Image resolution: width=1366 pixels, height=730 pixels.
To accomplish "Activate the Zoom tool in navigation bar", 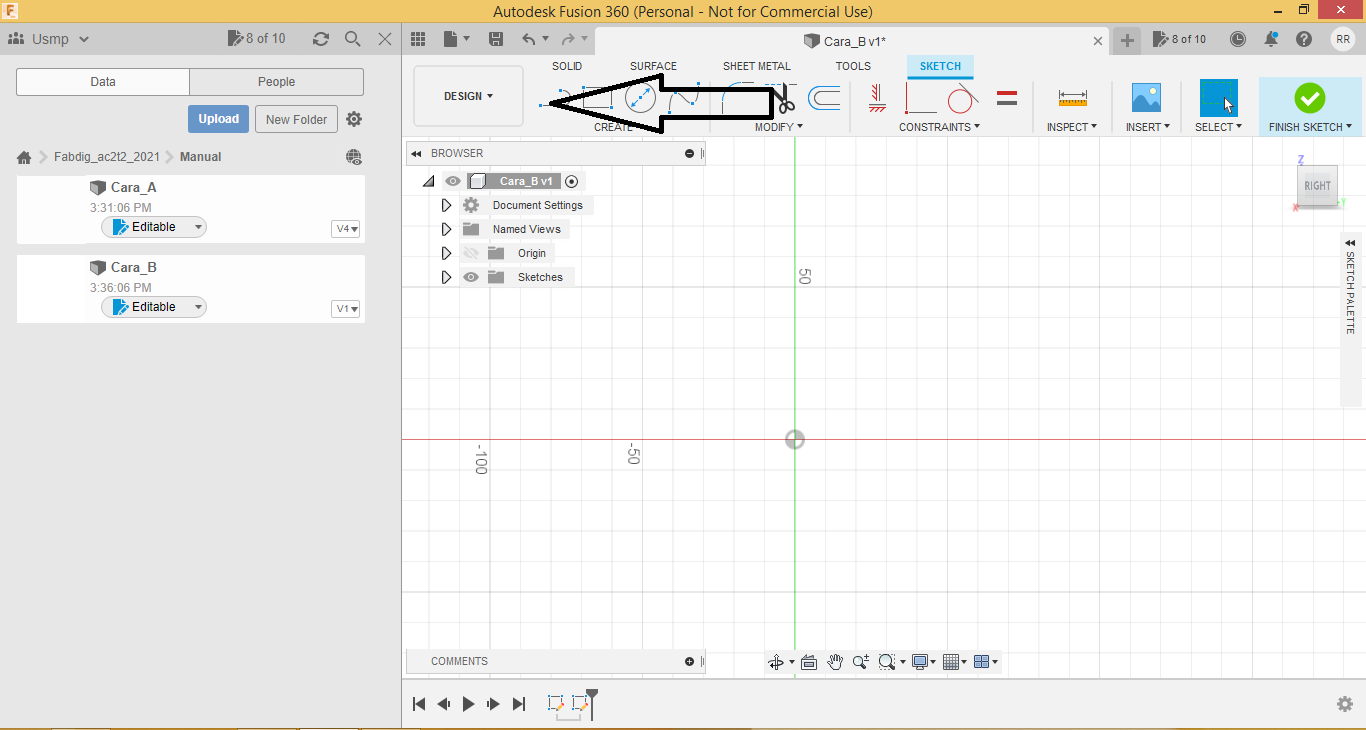I will point(860,662).
